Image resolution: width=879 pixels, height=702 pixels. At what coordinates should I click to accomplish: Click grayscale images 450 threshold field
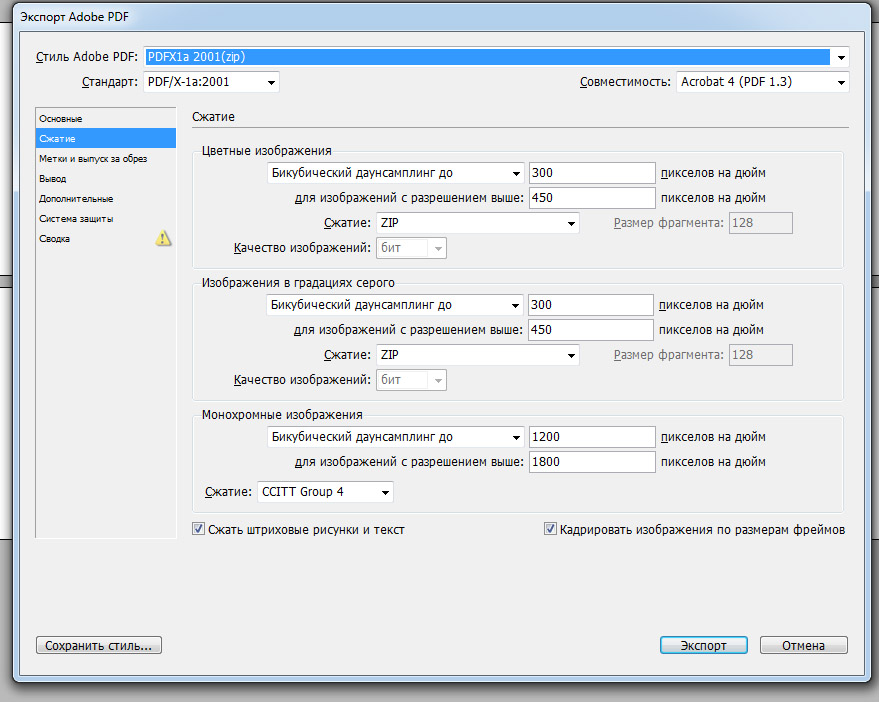click(x=590, y=330)
